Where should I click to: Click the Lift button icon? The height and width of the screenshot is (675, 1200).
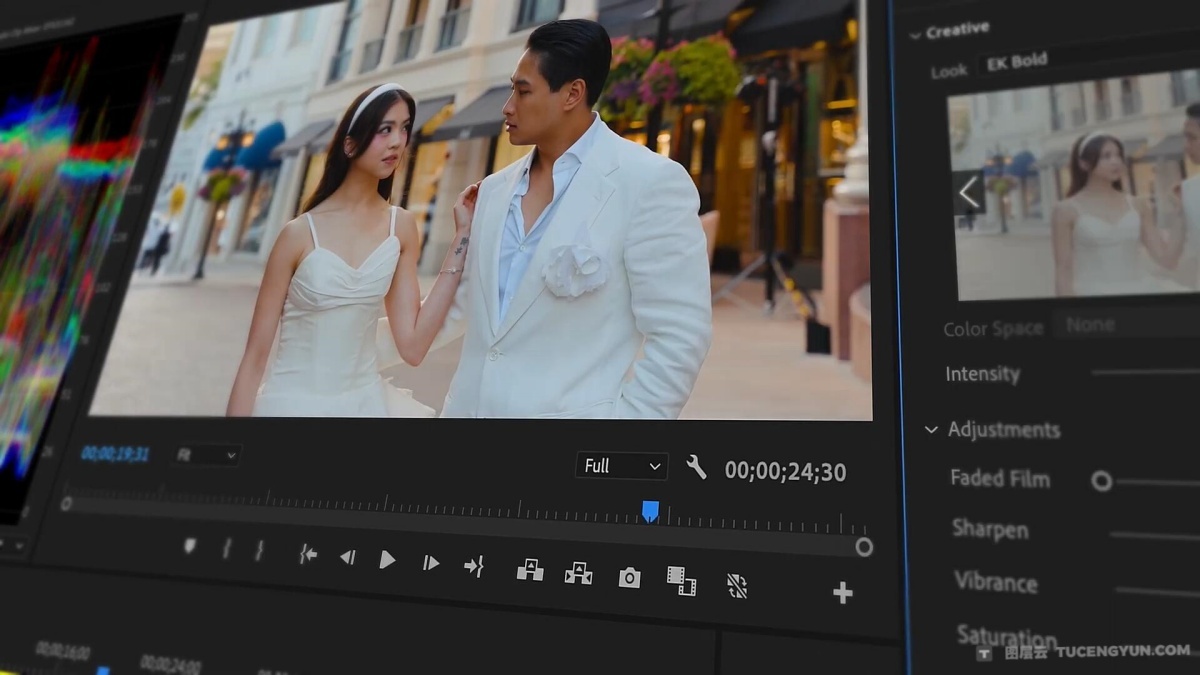point(530,570)
